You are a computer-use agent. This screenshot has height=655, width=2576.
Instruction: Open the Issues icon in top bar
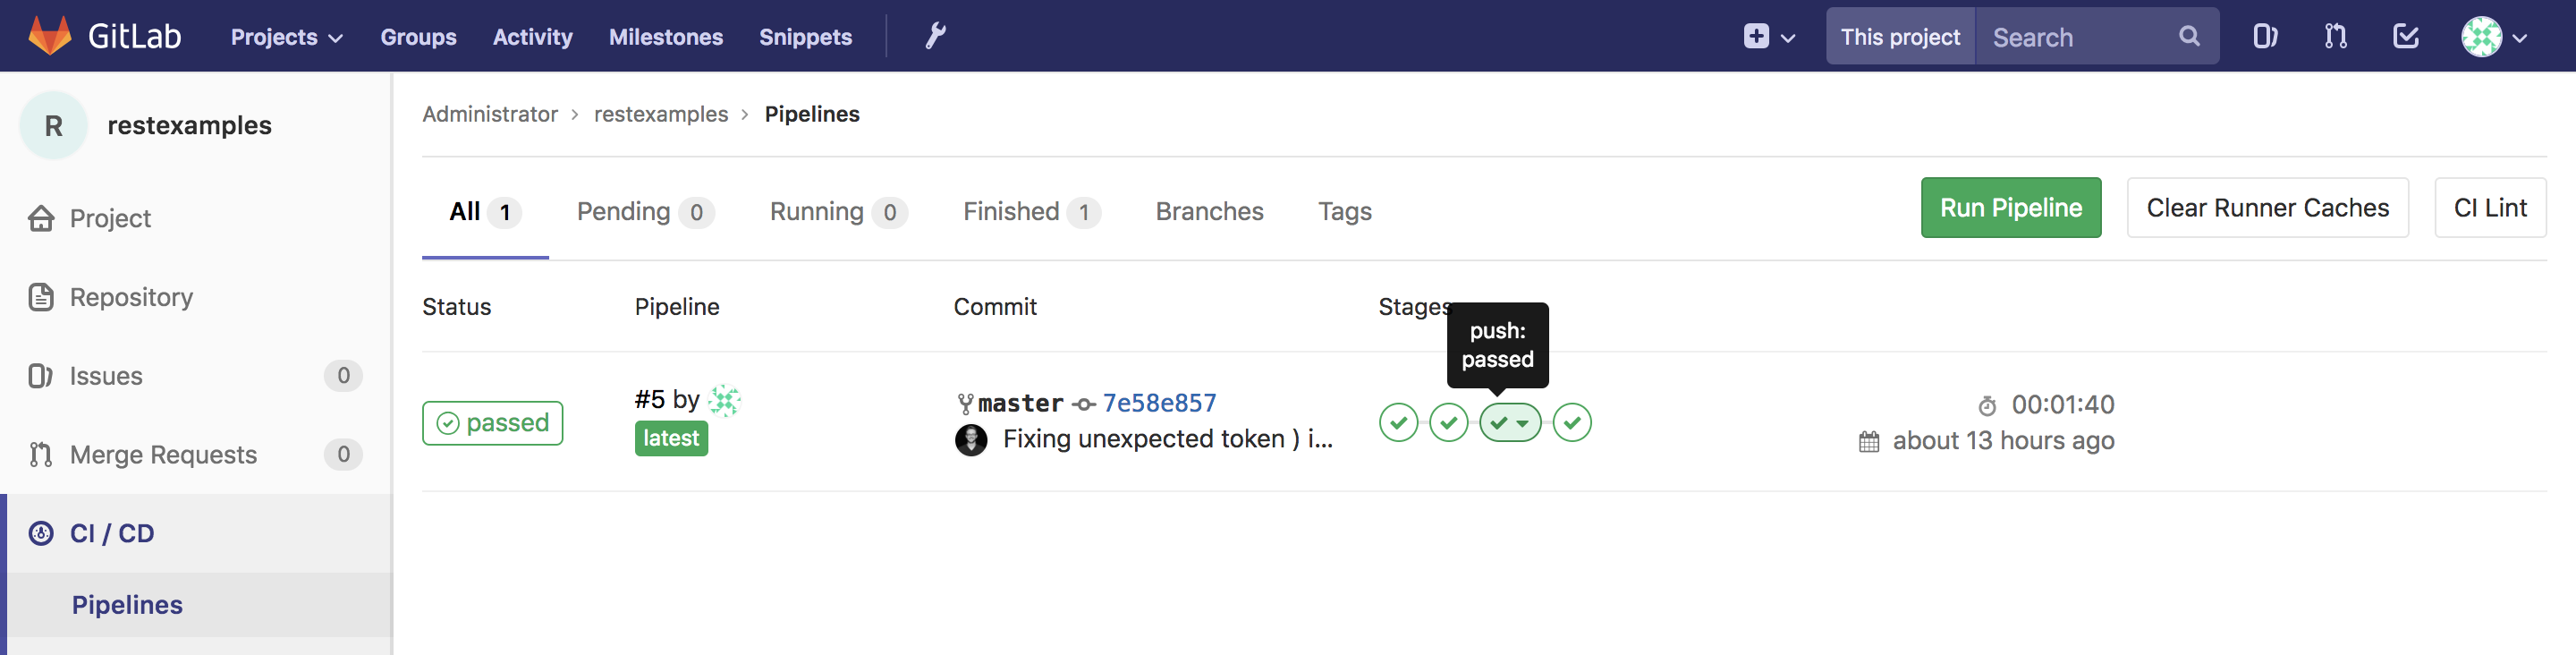click(x=2265, y=37)
